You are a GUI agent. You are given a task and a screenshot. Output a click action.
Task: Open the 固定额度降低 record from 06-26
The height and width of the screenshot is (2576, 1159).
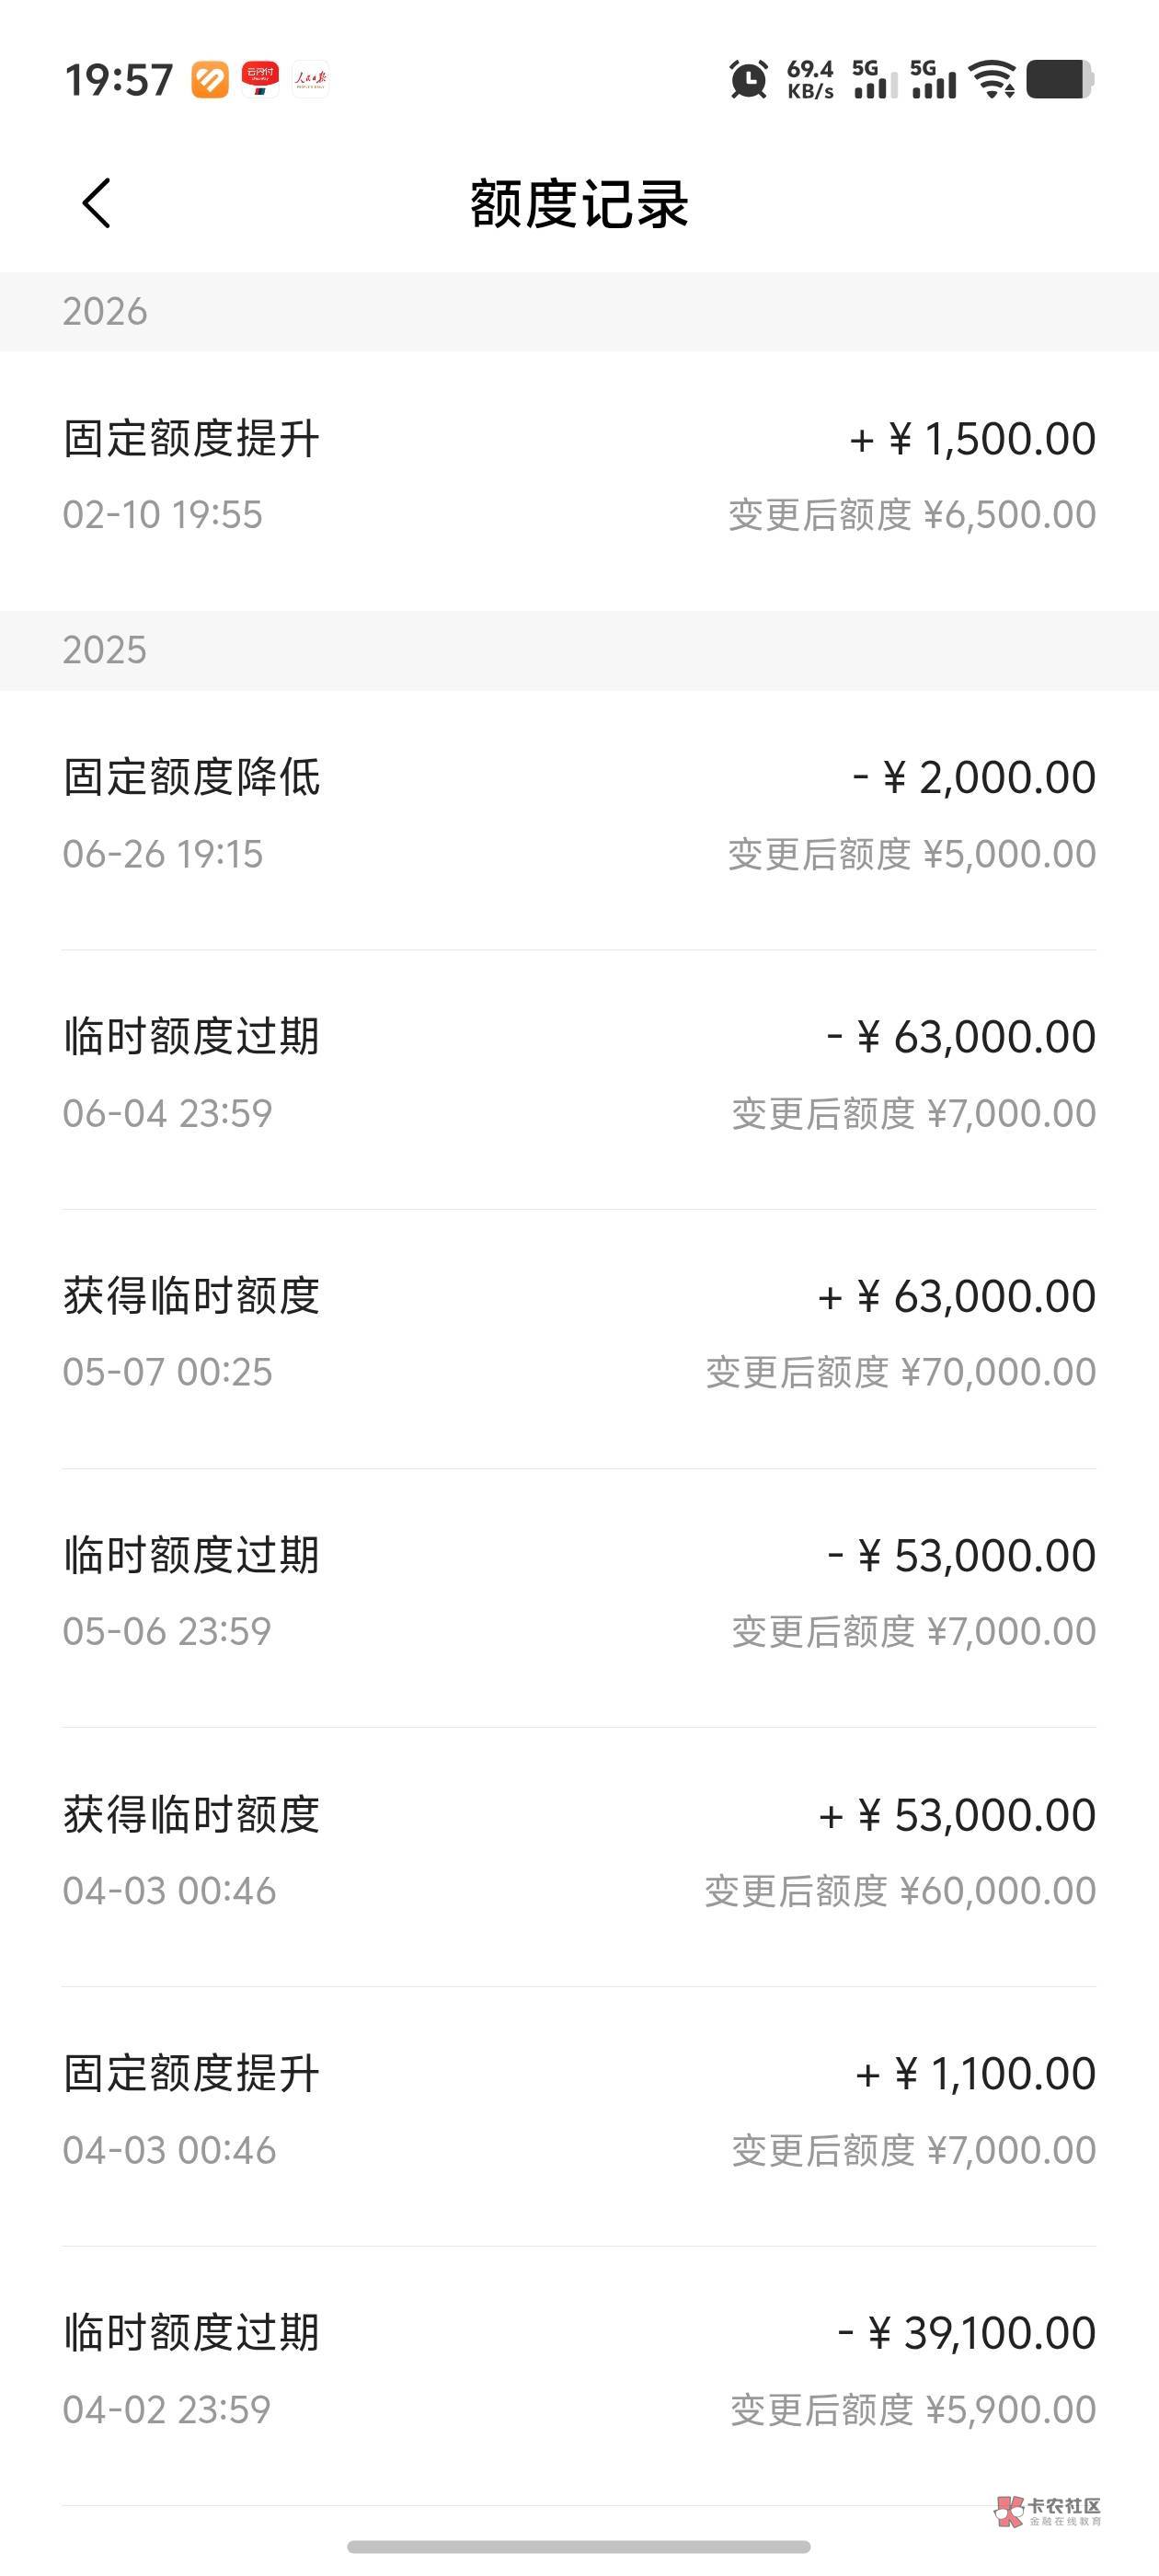tap(579, 814)
